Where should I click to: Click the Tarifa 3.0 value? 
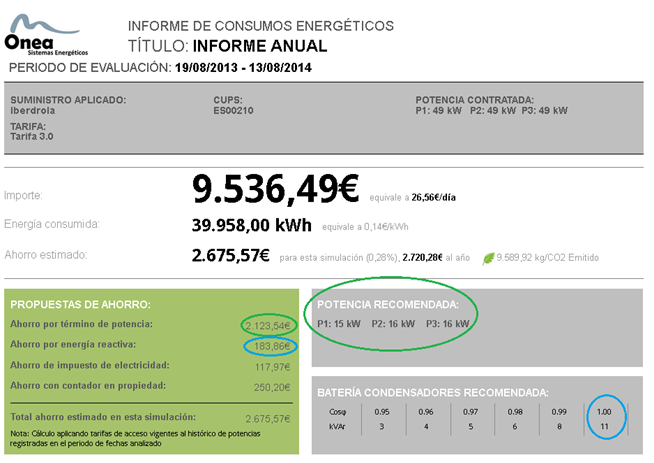[34, 138]
